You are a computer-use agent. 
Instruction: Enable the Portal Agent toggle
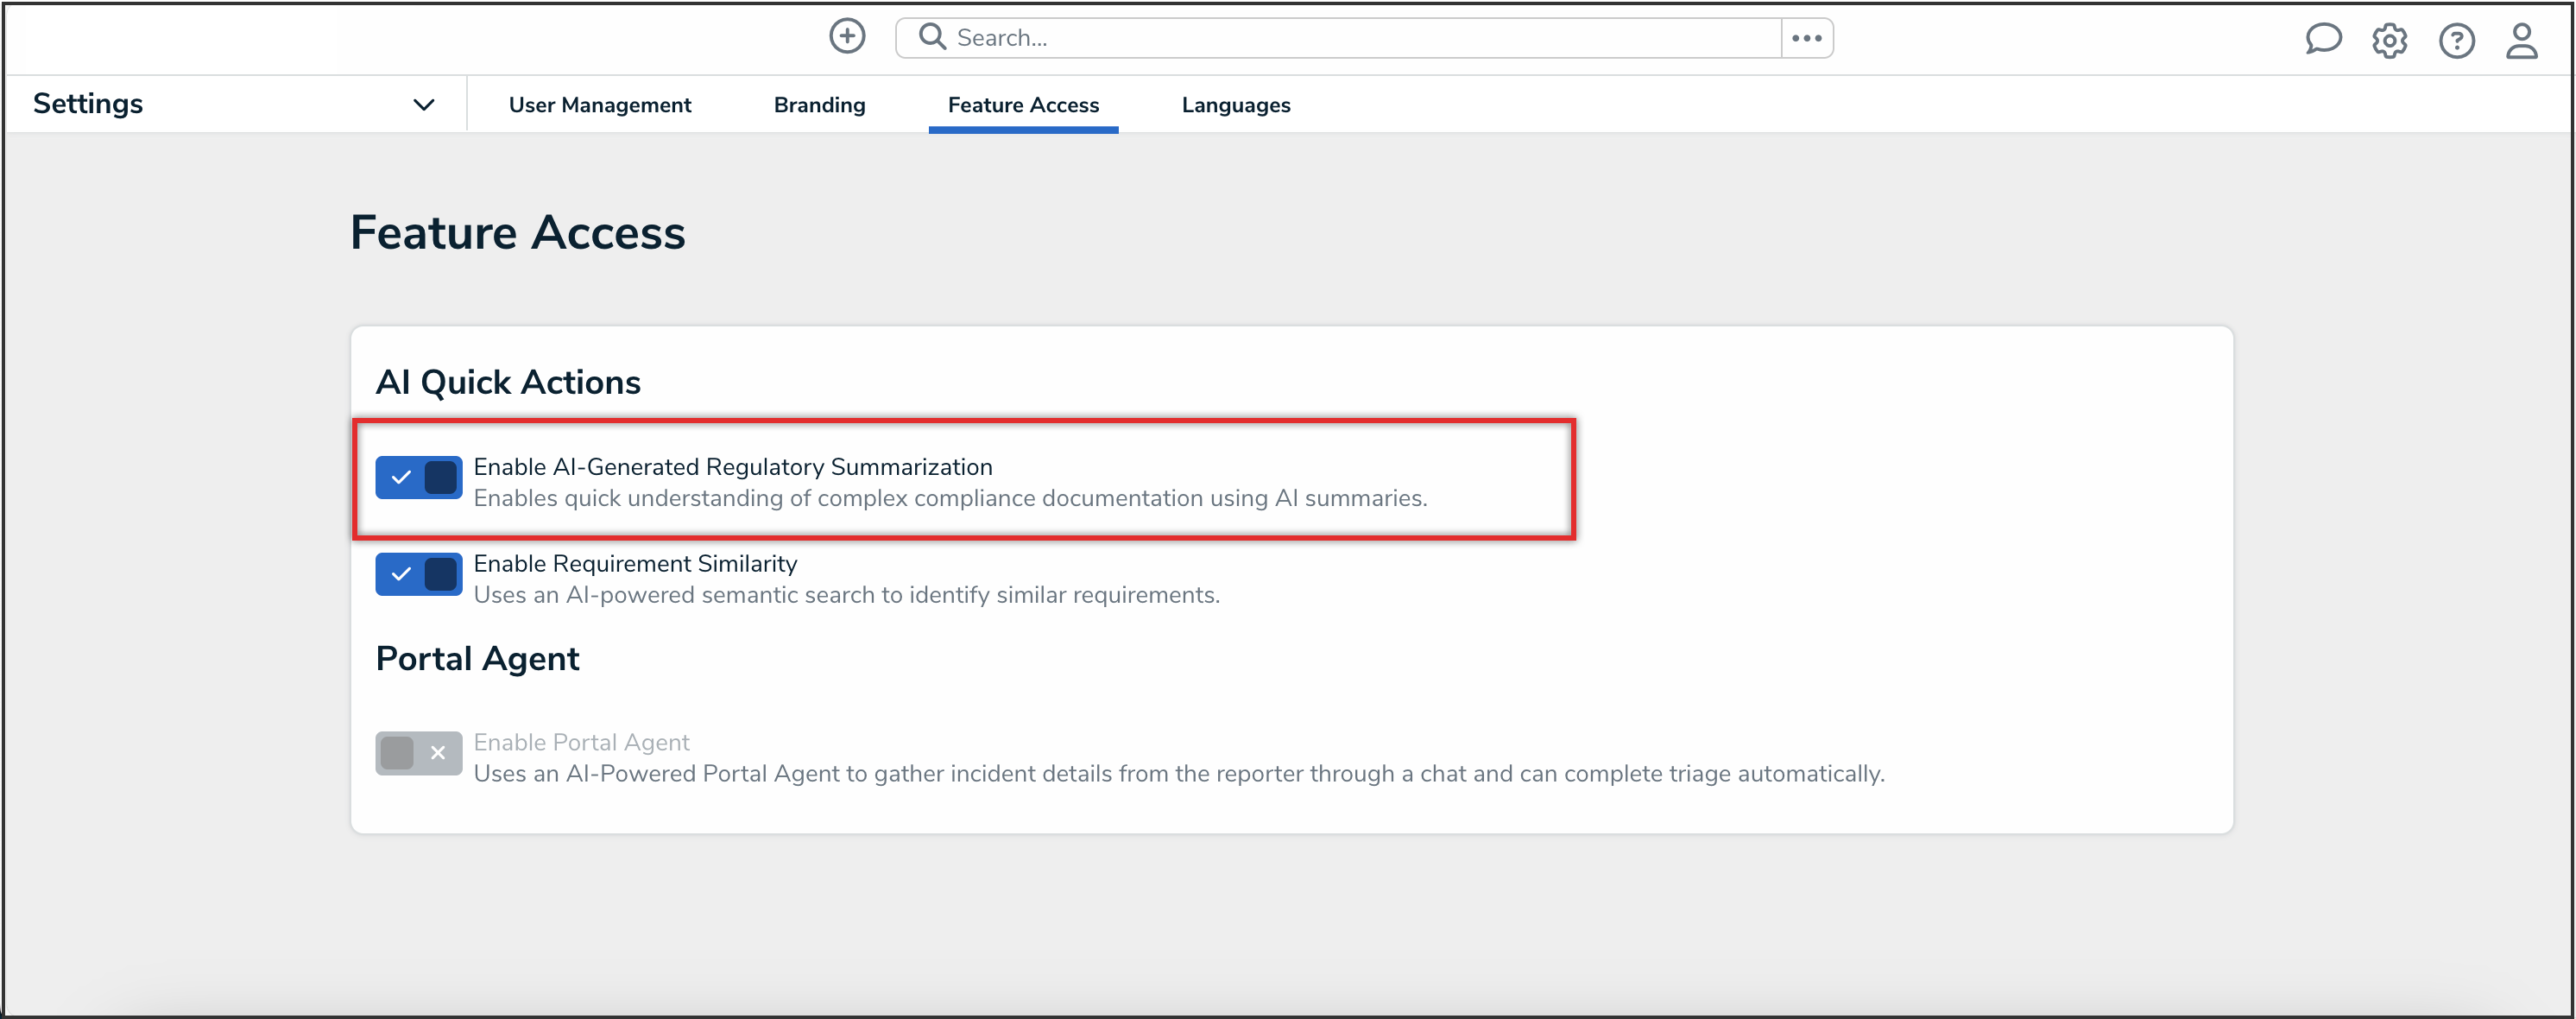click(x=418, y=753)
